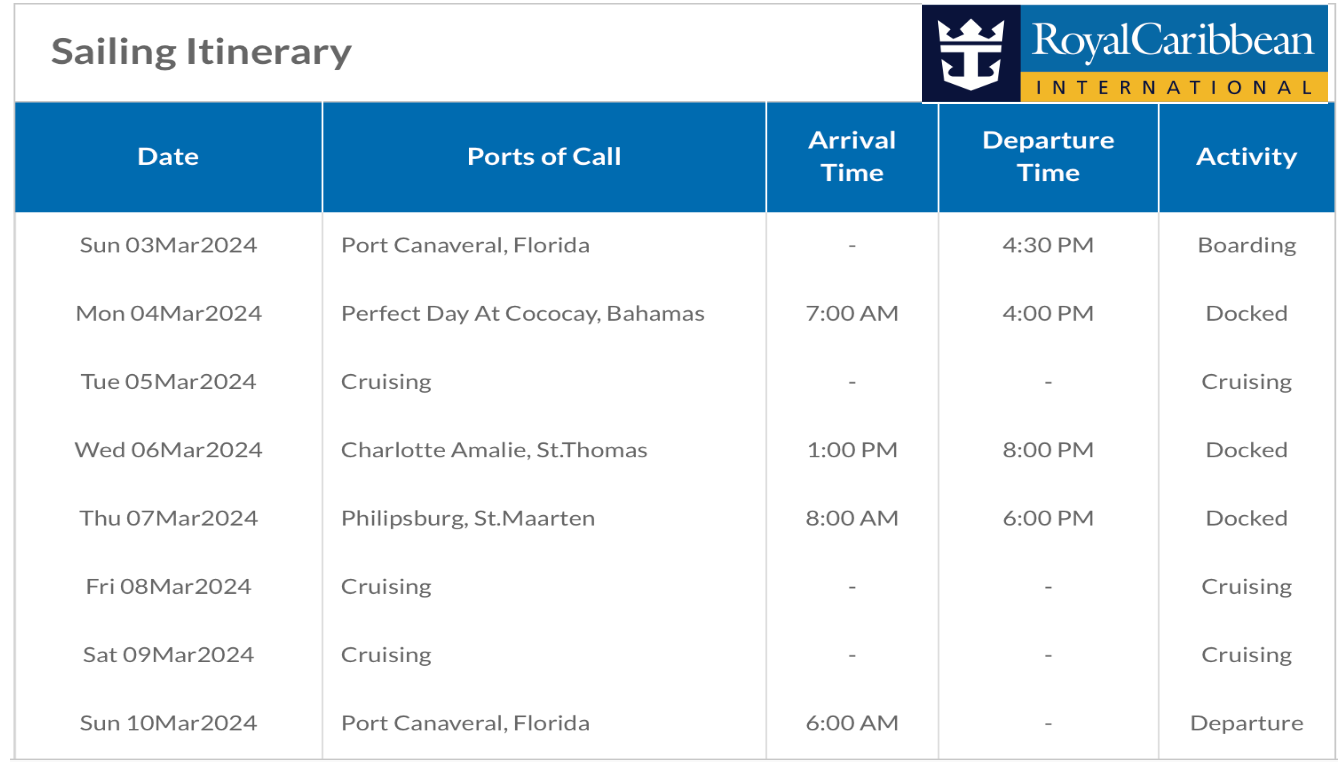Click the Date column header
The height and width of the screenshot is (766, 1344).
click(168, 157)
